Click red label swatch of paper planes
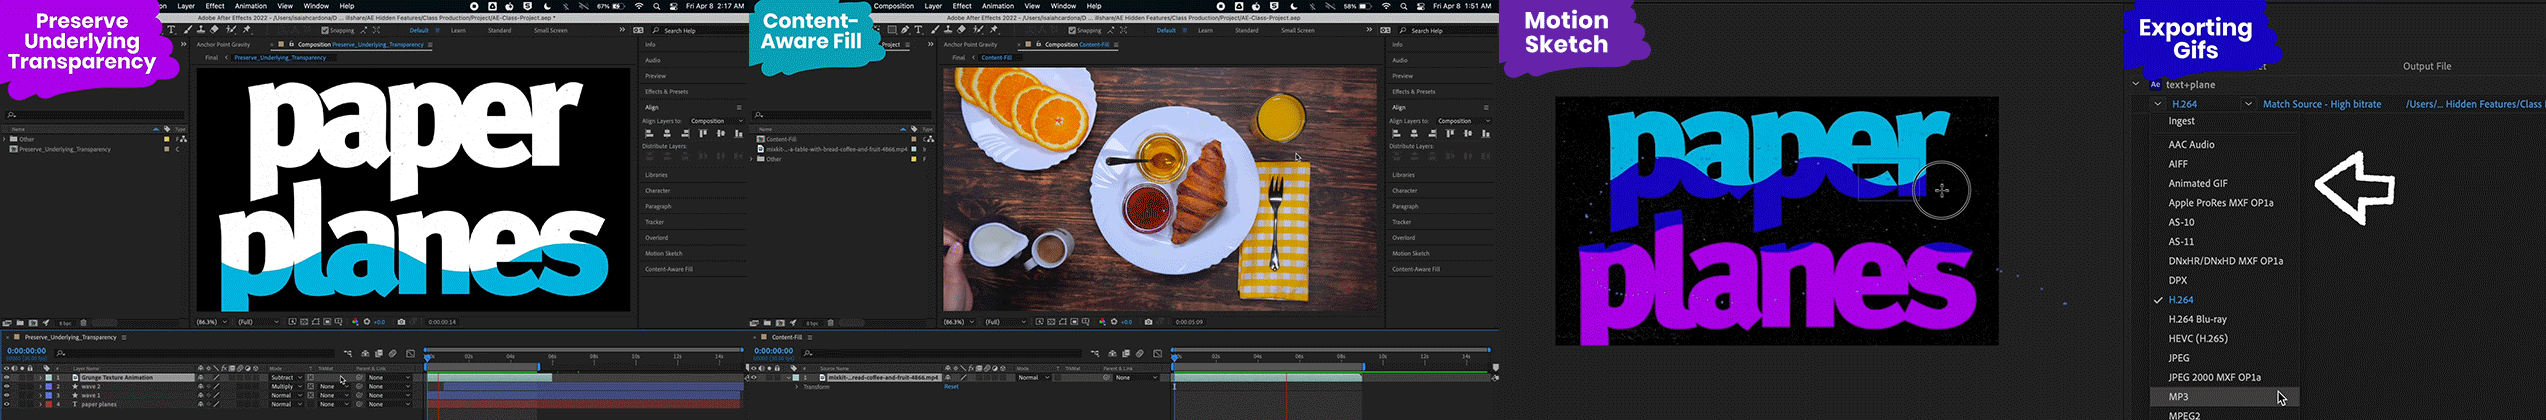Viewport: 2546px width, 420px height. click(49, 405)
